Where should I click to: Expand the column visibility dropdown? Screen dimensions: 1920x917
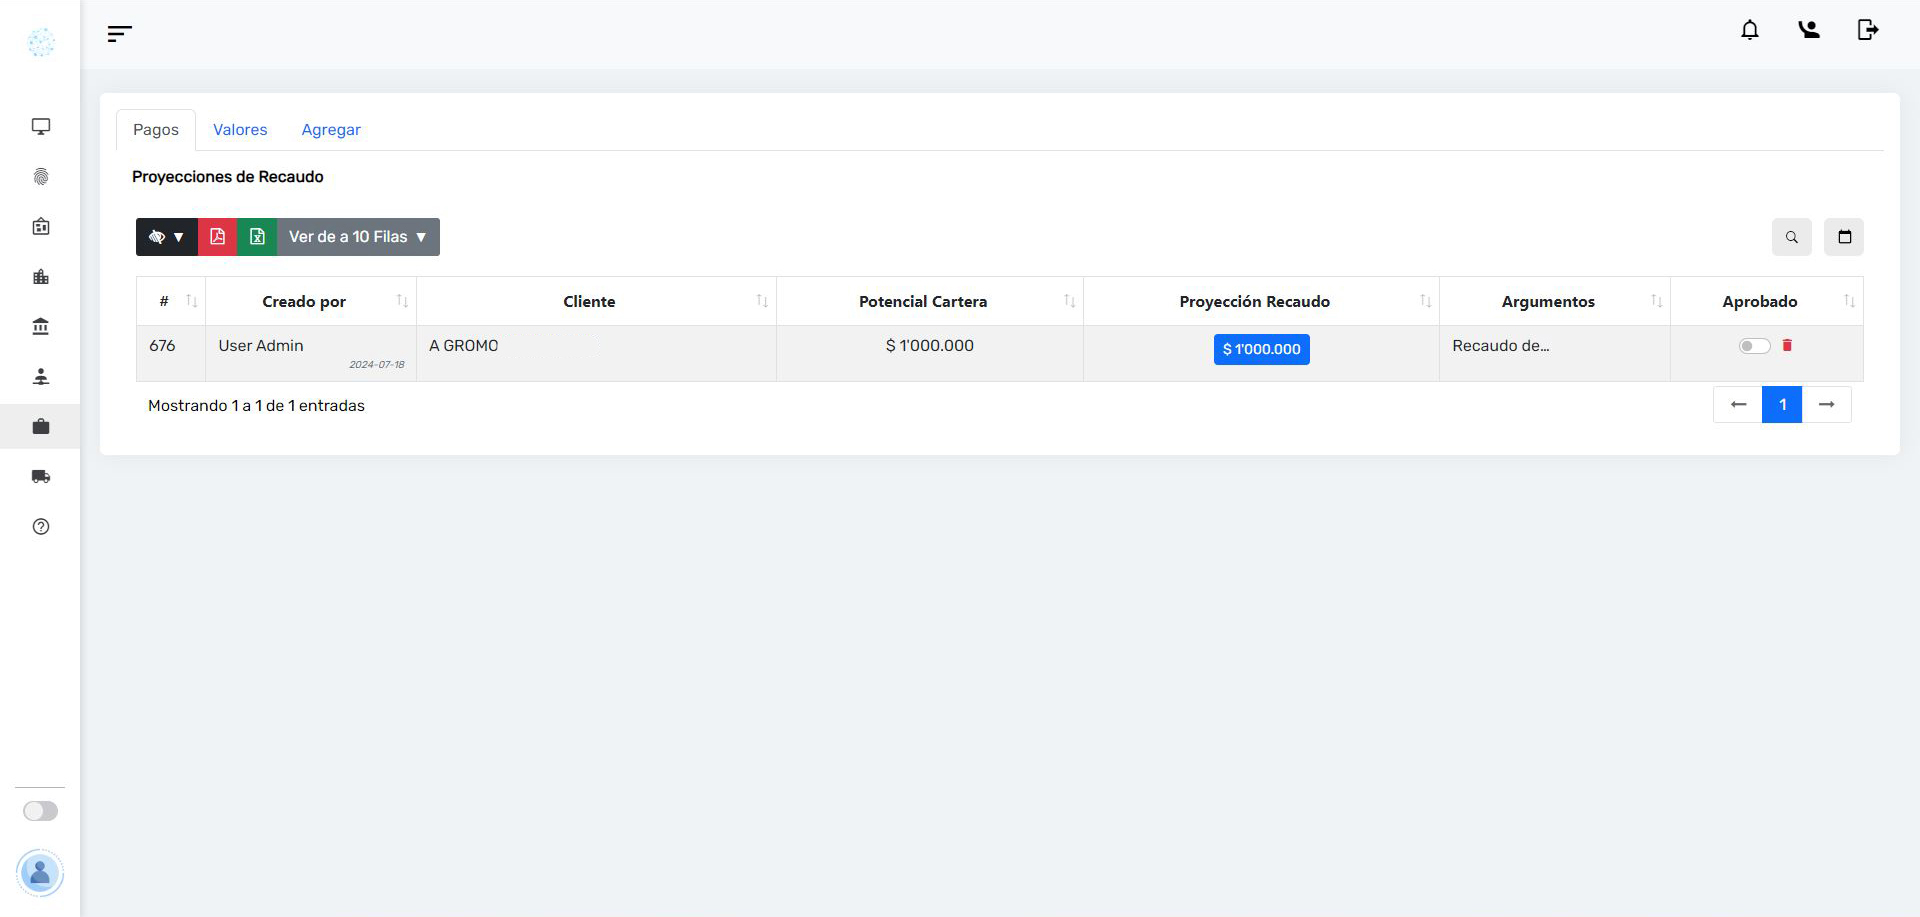[x=167, y=237]
